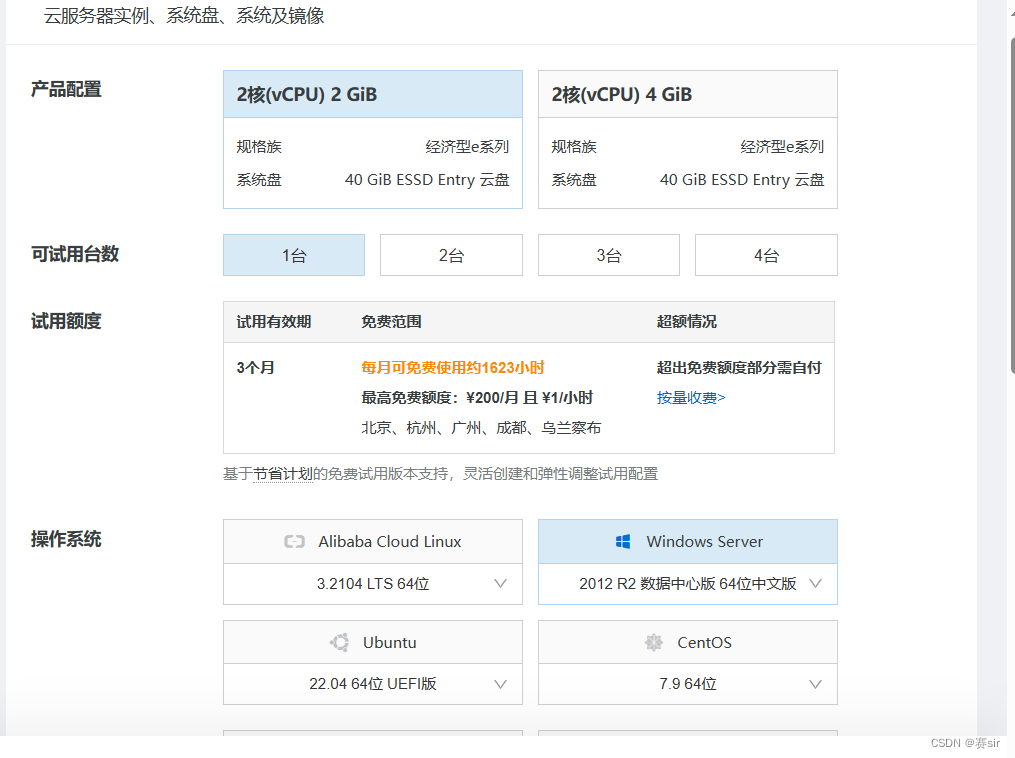This screenshot has height=758, width=1015.
Task: Select the 2核(vCPU) 4 GiB configuration card
Action: pos(687,139)
